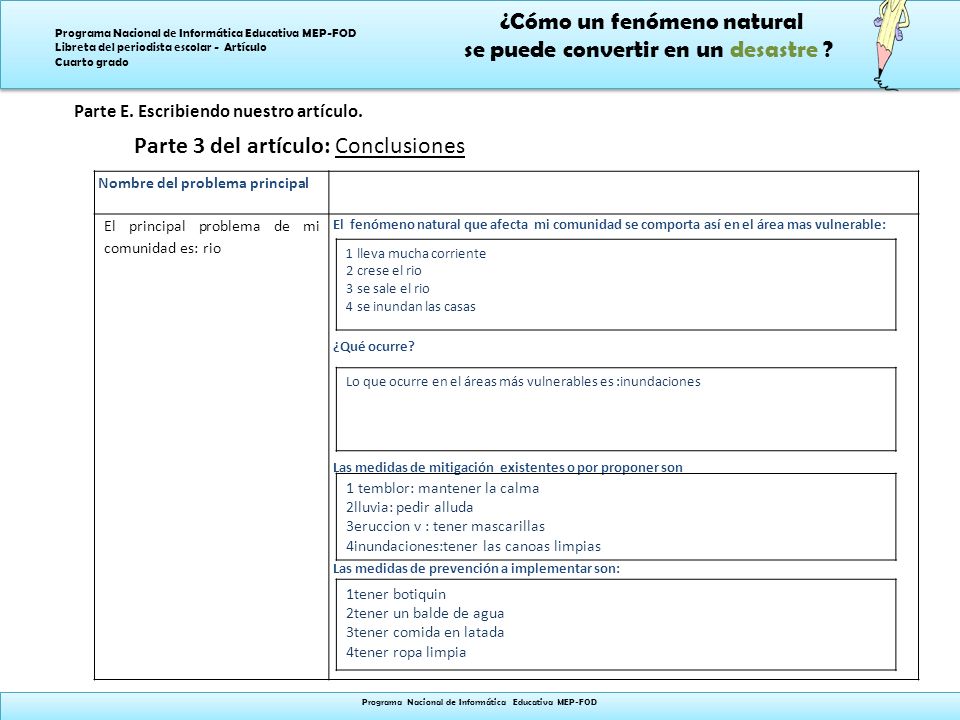Screen dimensions: 960x720
Task: Click the '¿Qué ocurre?' heading
Action: coord(373,347)
